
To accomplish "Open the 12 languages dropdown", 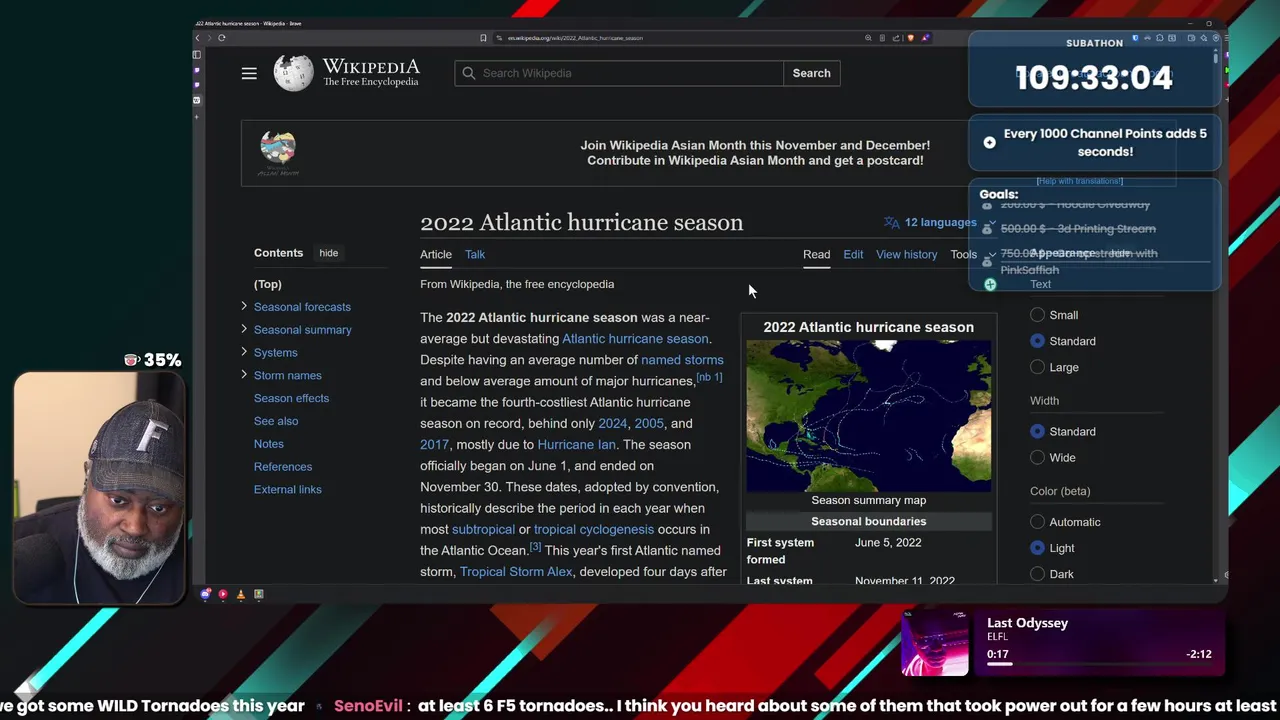I will pos(940,222).
